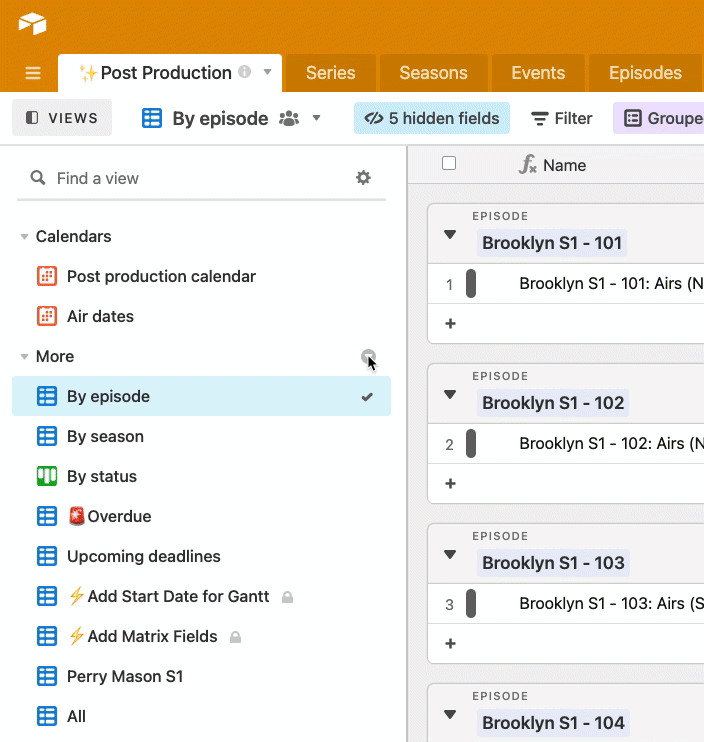Open record Brooklyn S1 - 102: Airs
Viewport: 704px width, 742px height.
[x=611, y=443]
